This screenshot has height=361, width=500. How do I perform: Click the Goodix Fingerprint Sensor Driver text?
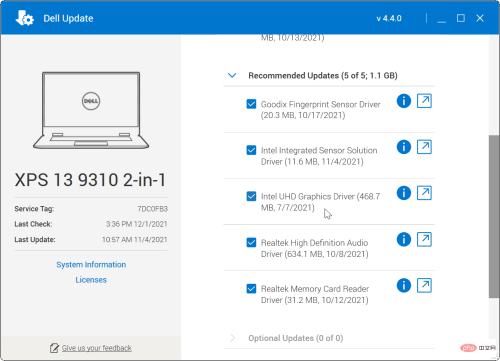320,110
